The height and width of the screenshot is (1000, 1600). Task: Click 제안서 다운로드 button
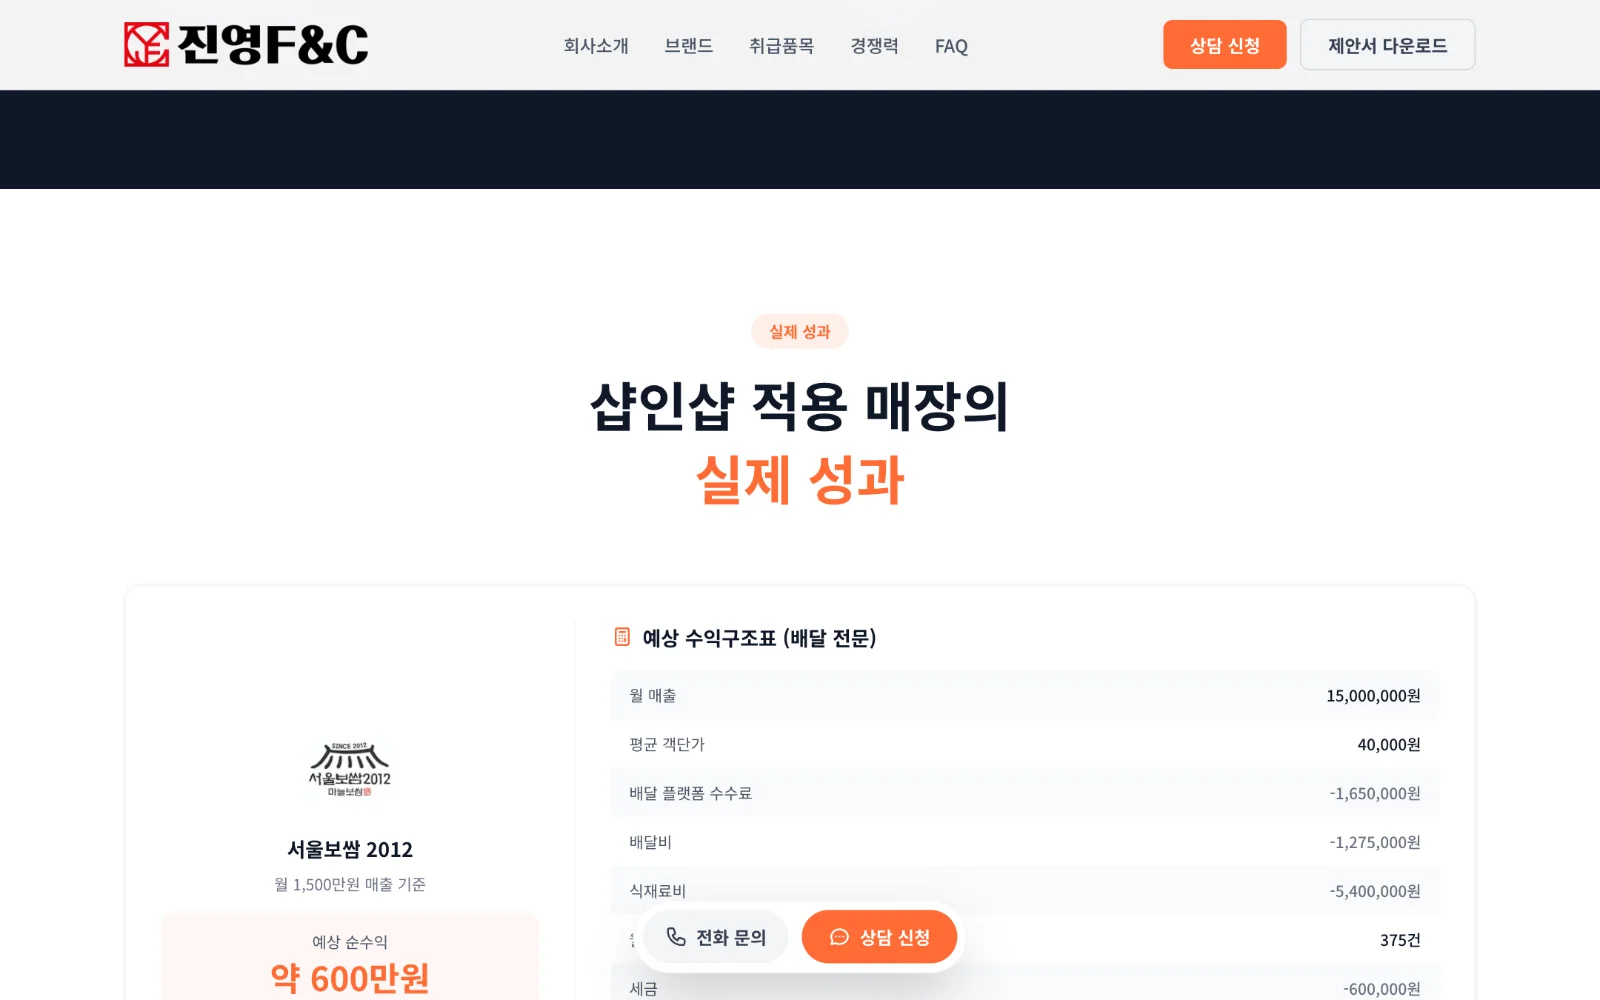click(1388, 45)
